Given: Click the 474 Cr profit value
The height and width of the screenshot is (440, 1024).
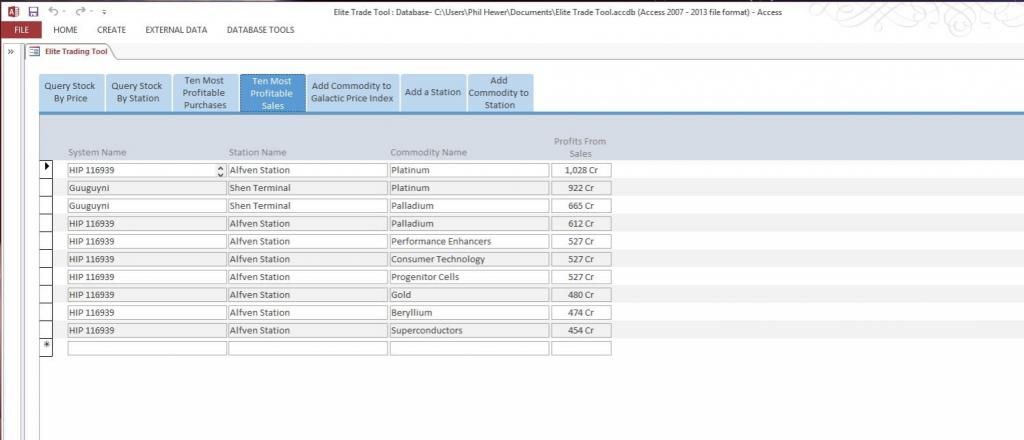Looking at the screenshot, I should [x=581, y=313].
